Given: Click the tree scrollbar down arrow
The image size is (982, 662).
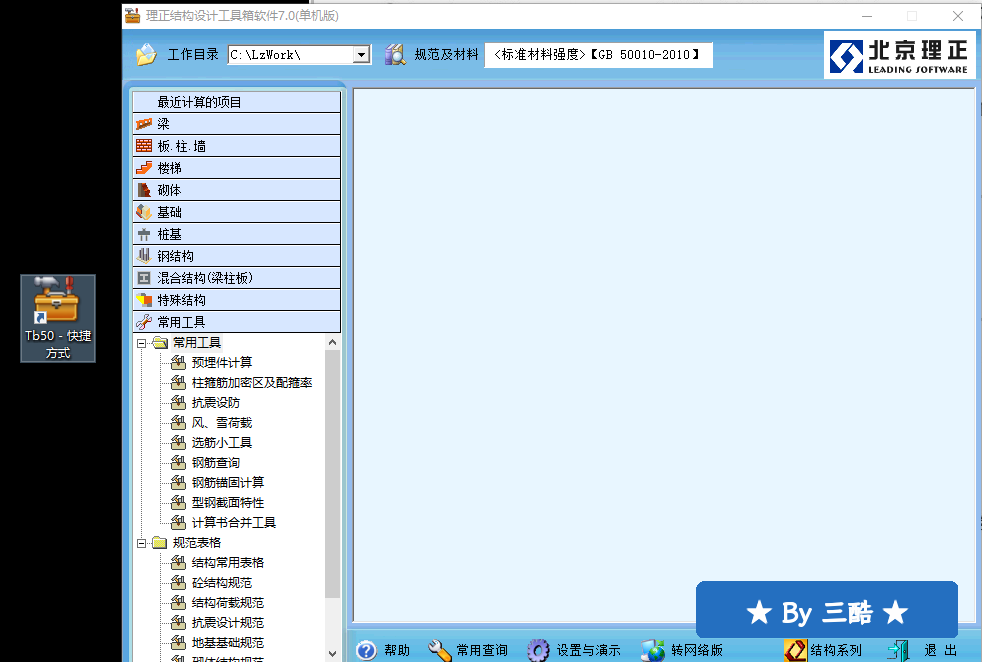Looking at the screenshot, I should coord(333,654).
